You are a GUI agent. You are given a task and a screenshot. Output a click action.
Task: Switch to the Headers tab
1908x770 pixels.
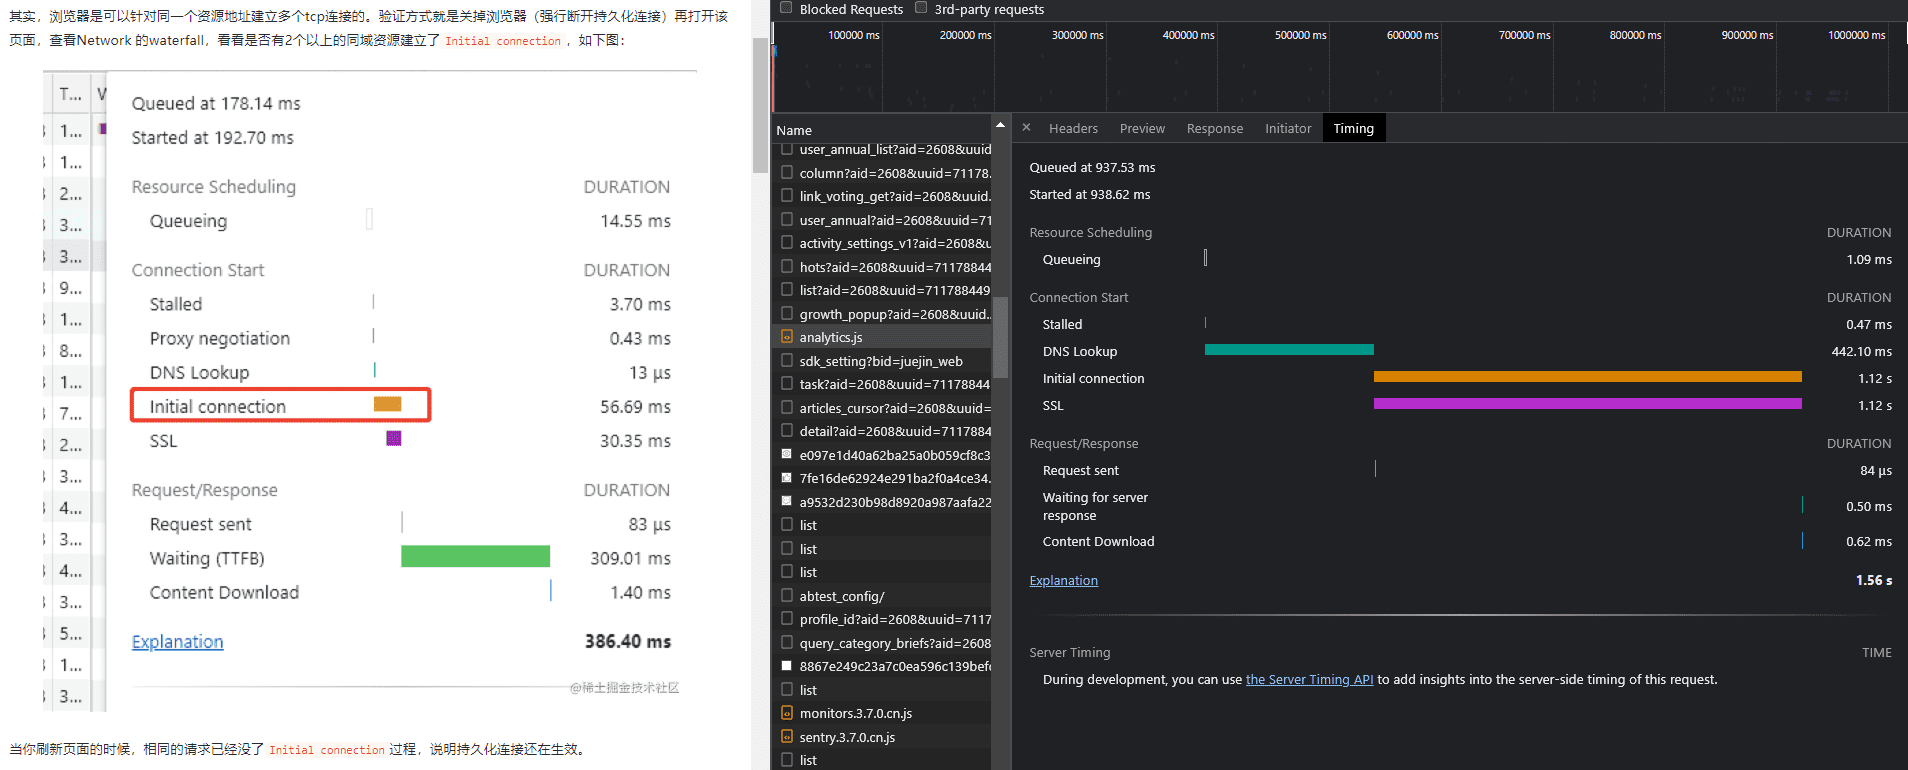[1073, 128]
